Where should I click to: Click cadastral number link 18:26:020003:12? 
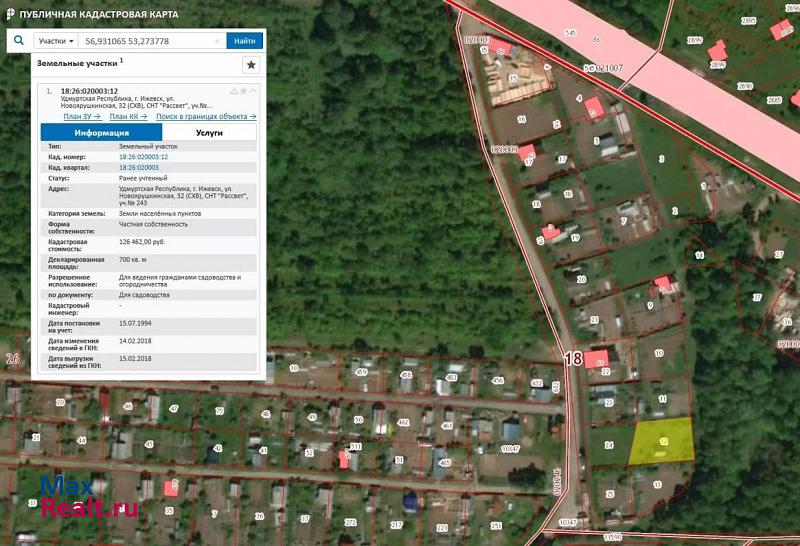pos(143,157)
